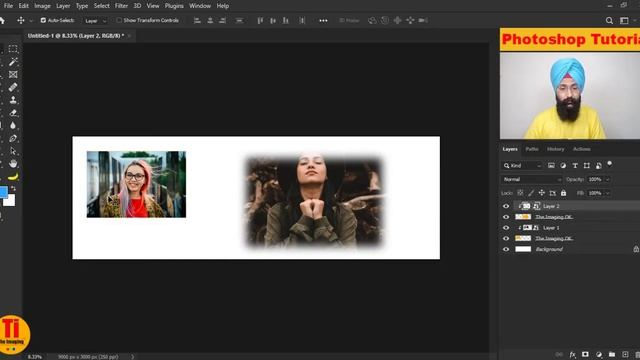The height and width of the screenshot is (360, 640).
Task: Align right edges in options bar
Action: click(223, 20)
